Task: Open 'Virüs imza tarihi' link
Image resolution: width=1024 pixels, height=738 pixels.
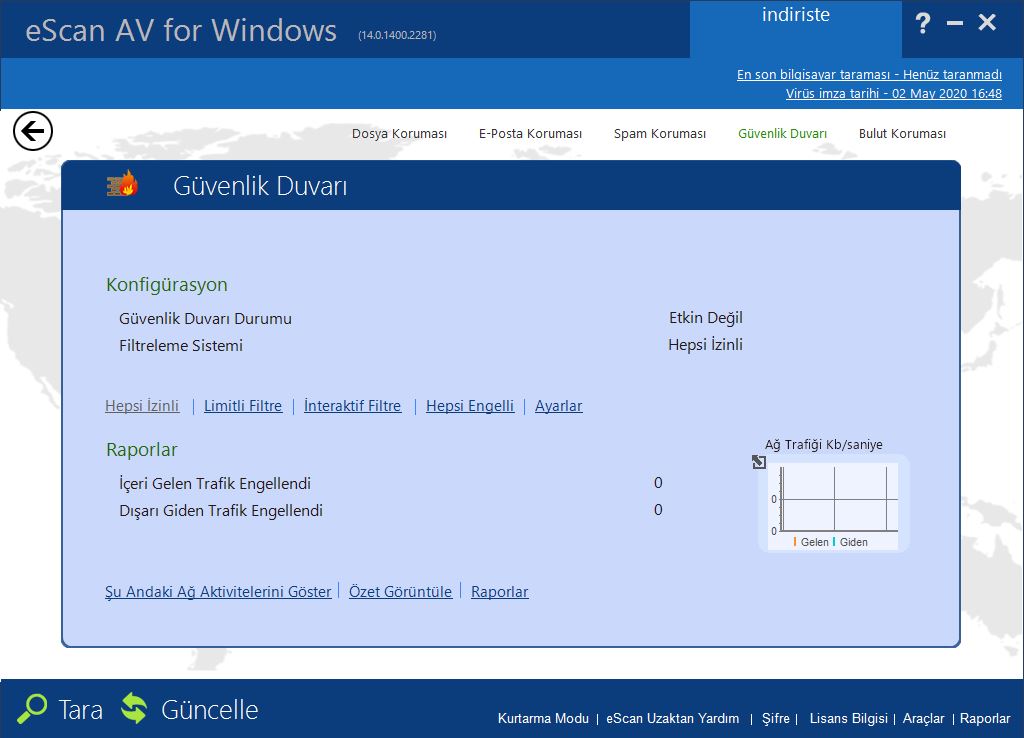Action: pyautogui.click(x=893, y=93)
